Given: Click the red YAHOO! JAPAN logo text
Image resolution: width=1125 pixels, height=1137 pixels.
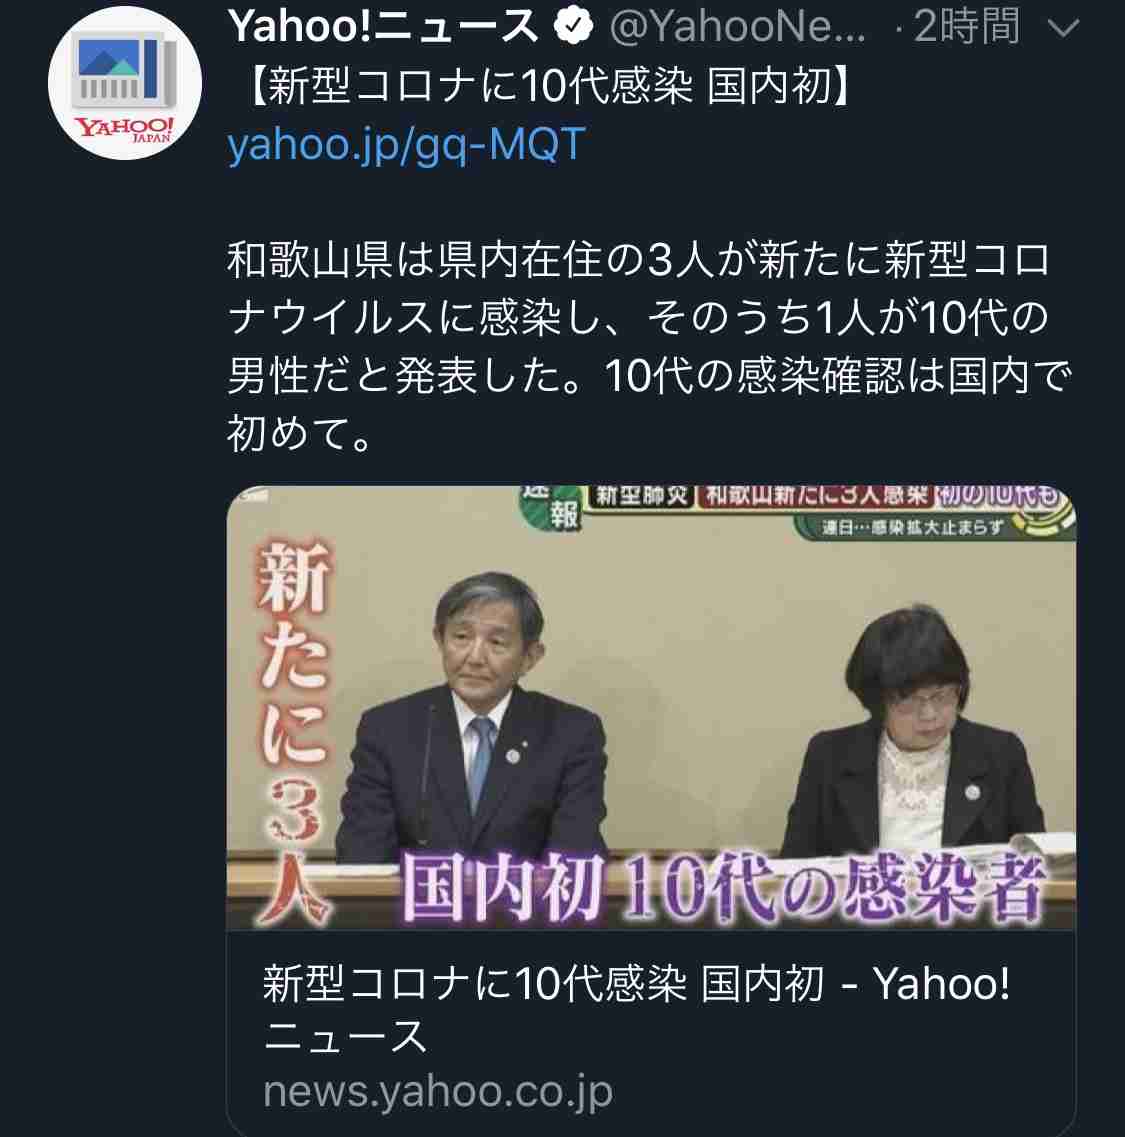Looking at the screenshot, I should pos(125,129).
